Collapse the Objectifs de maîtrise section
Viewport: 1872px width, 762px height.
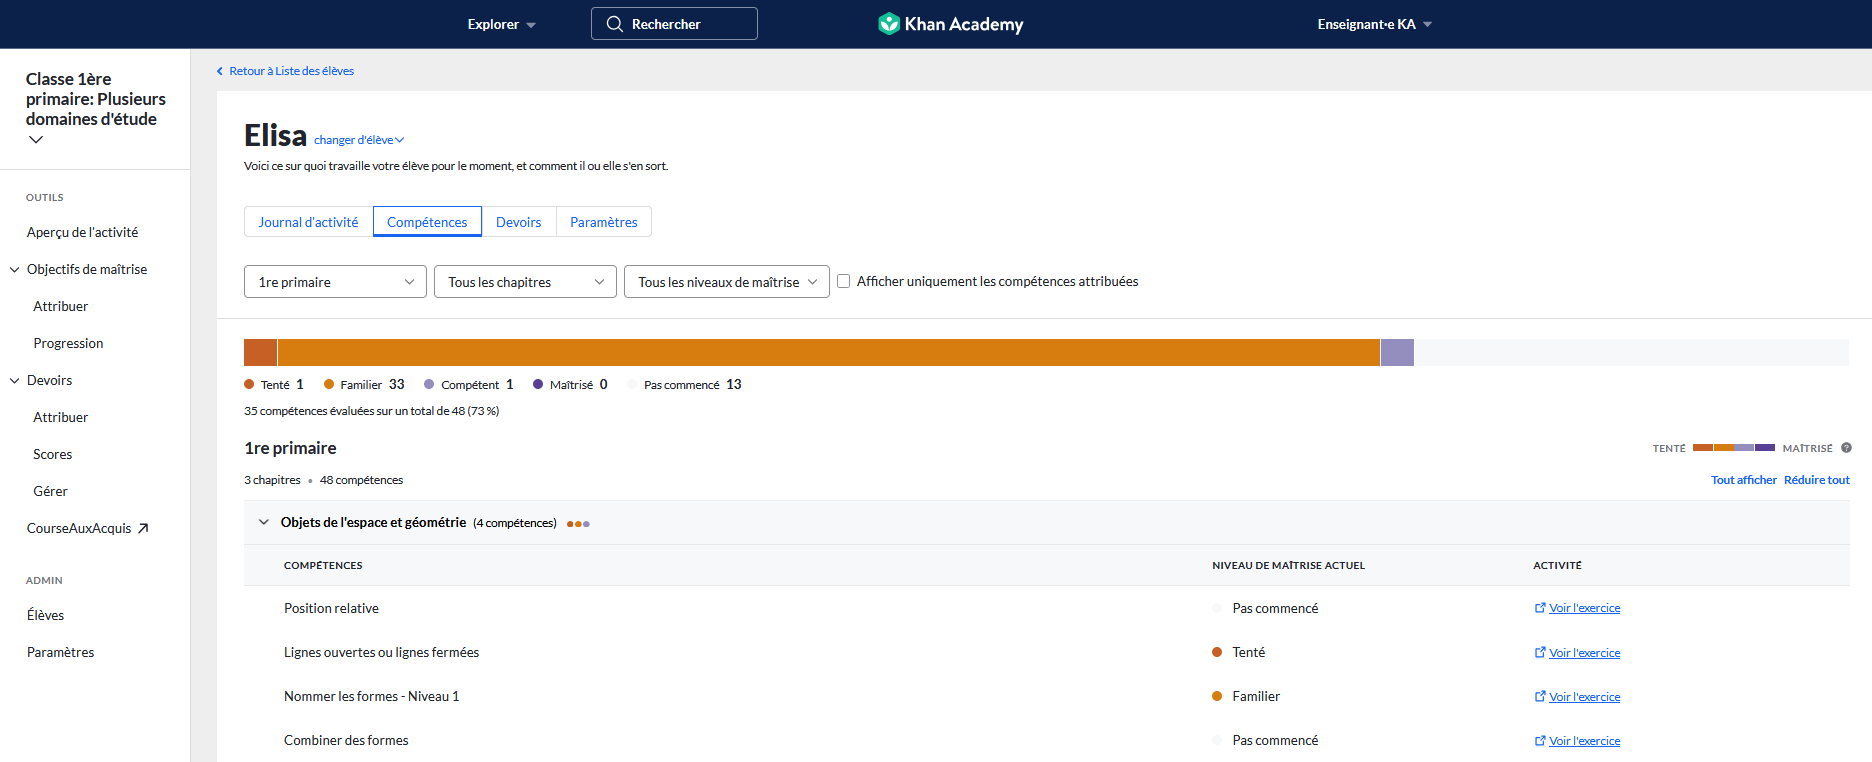(x=15, y=269)
